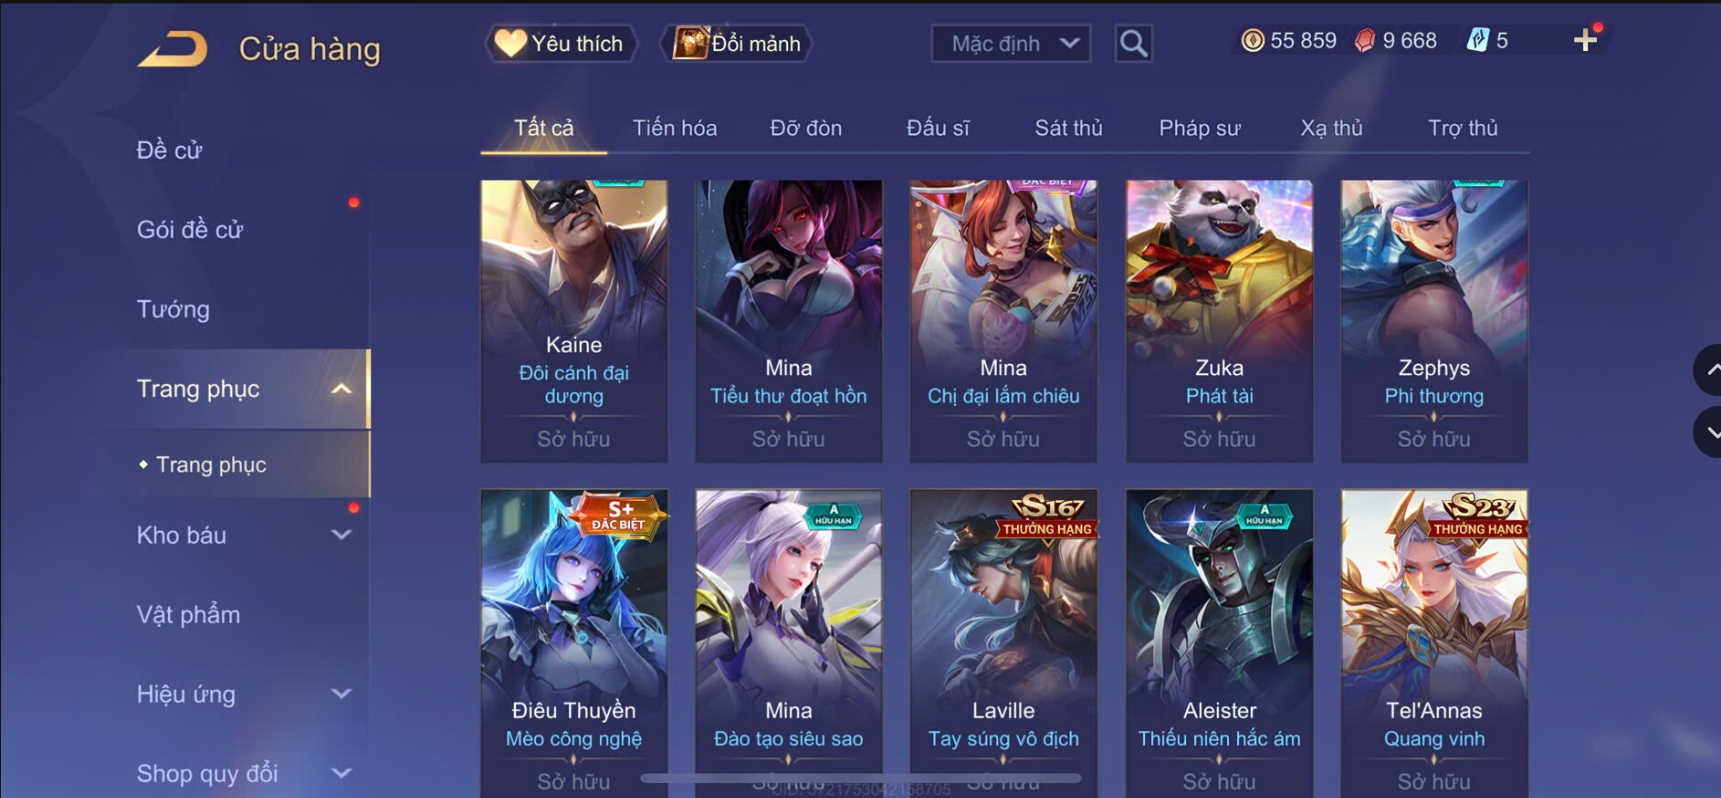Click the golden back arrow icon
Viewport: 1721px width, 798px height.
[x=172, y=48]
